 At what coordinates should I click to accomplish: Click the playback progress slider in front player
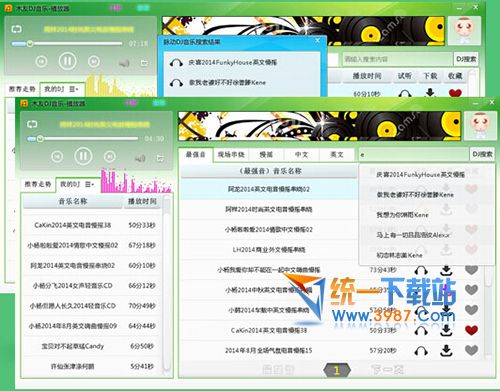click(83, 139)
